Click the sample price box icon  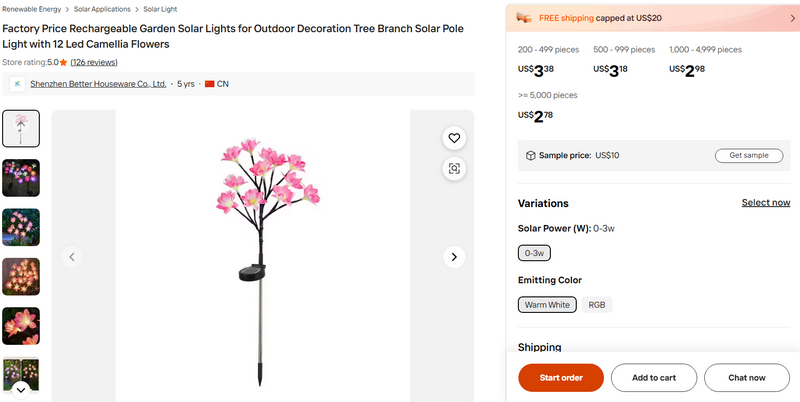coord(531,155)
